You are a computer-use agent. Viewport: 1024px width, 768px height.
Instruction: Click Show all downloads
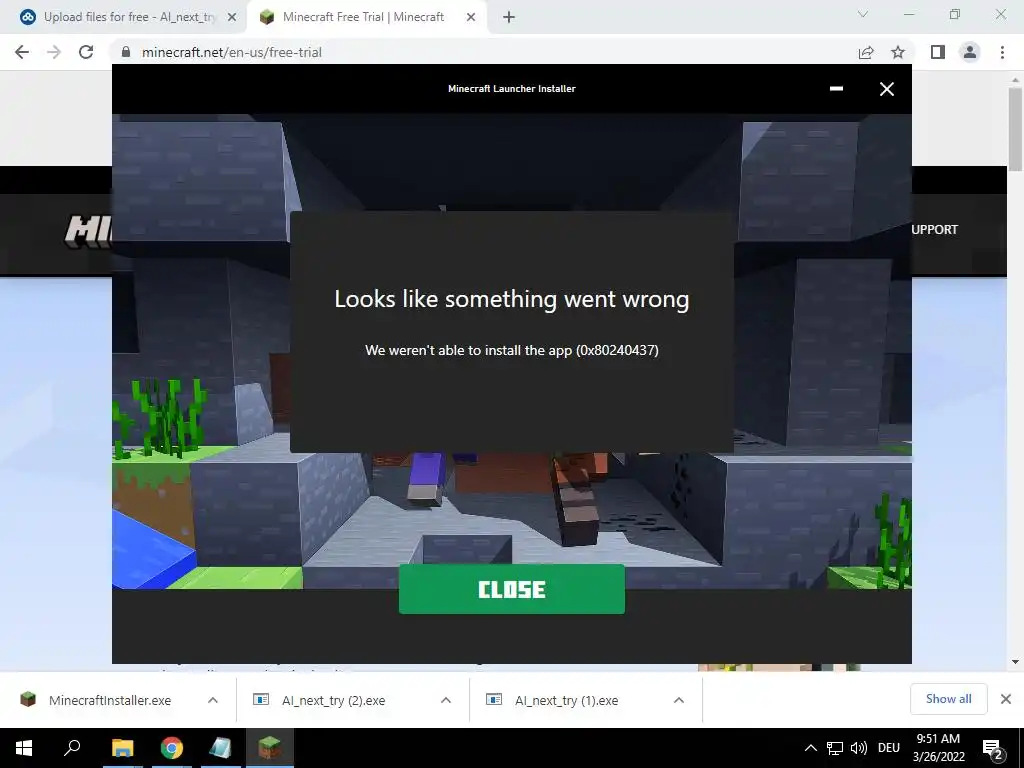(948, 699)
